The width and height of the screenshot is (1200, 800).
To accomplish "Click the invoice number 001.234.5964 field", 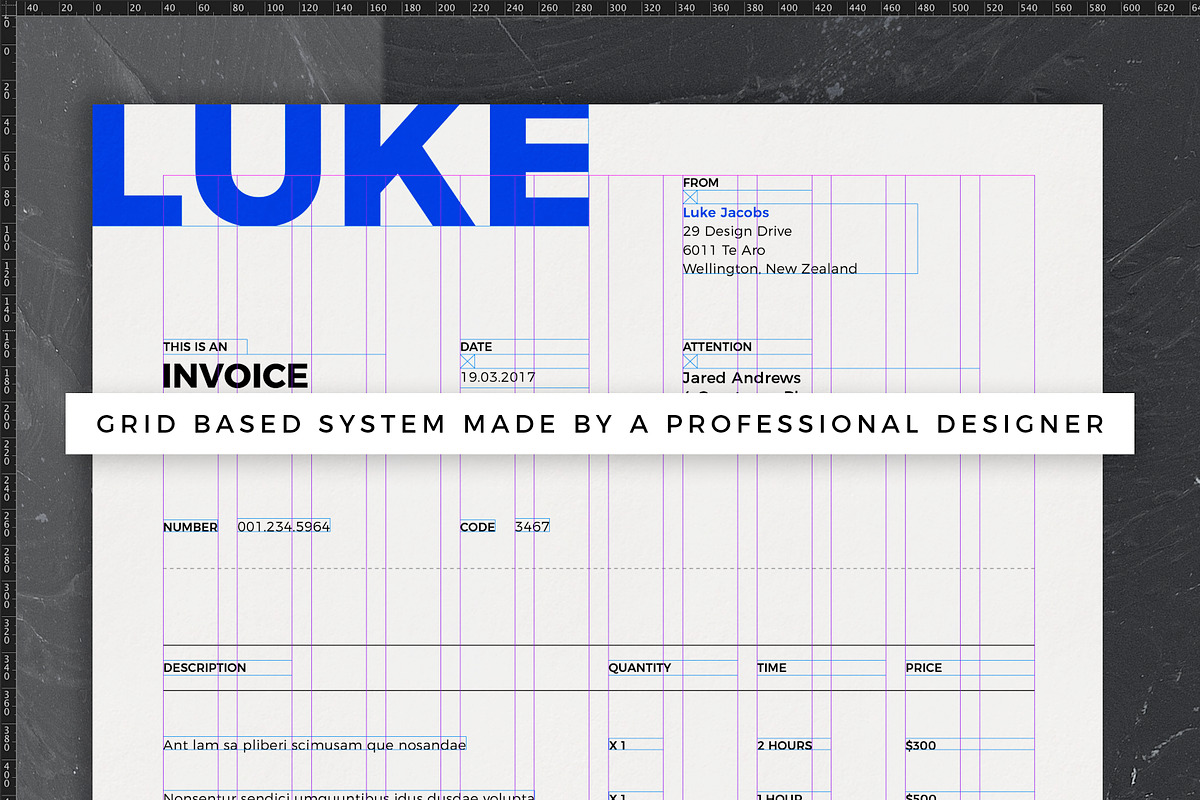I will pos(284,526).
